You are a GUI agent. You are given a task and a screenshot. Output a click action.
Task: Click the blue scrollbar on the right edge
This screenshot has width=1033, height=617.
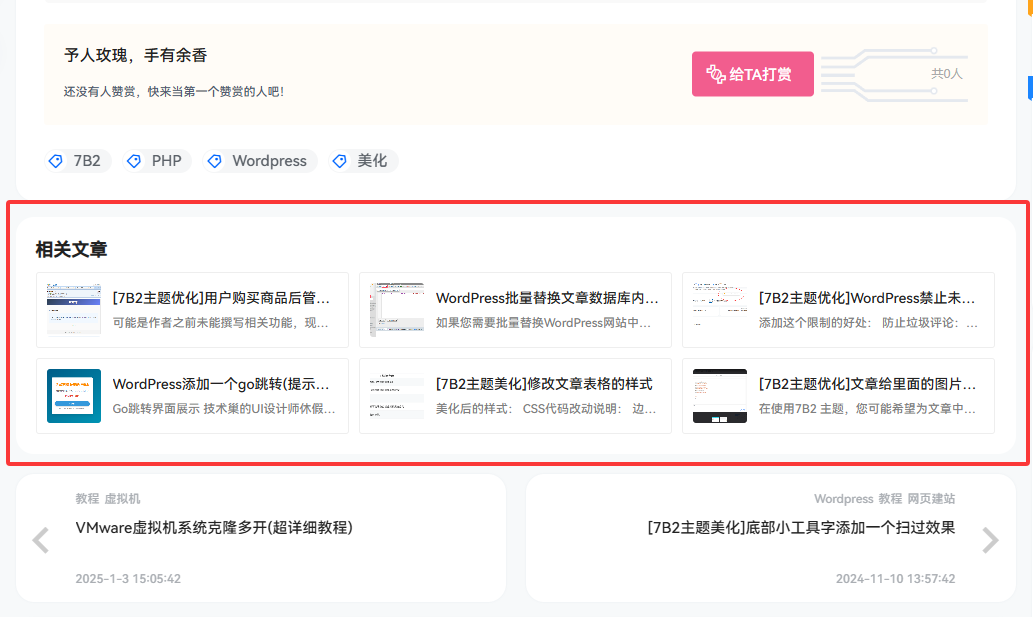[1029, 90]
